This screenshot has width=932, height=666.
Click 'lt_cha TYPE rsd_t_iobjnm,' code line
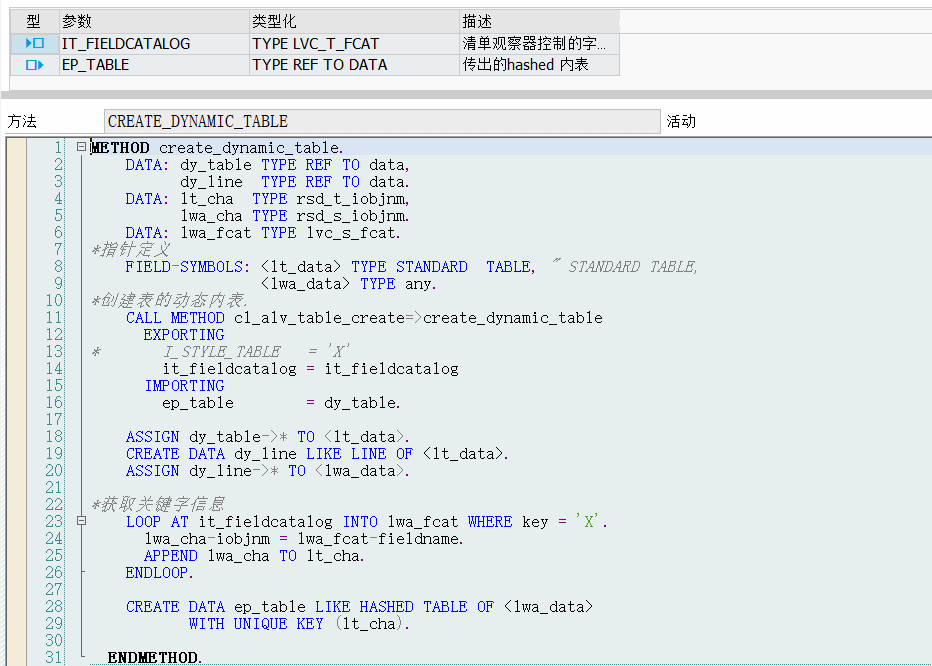pyautogui.click(x=295, y=199)
